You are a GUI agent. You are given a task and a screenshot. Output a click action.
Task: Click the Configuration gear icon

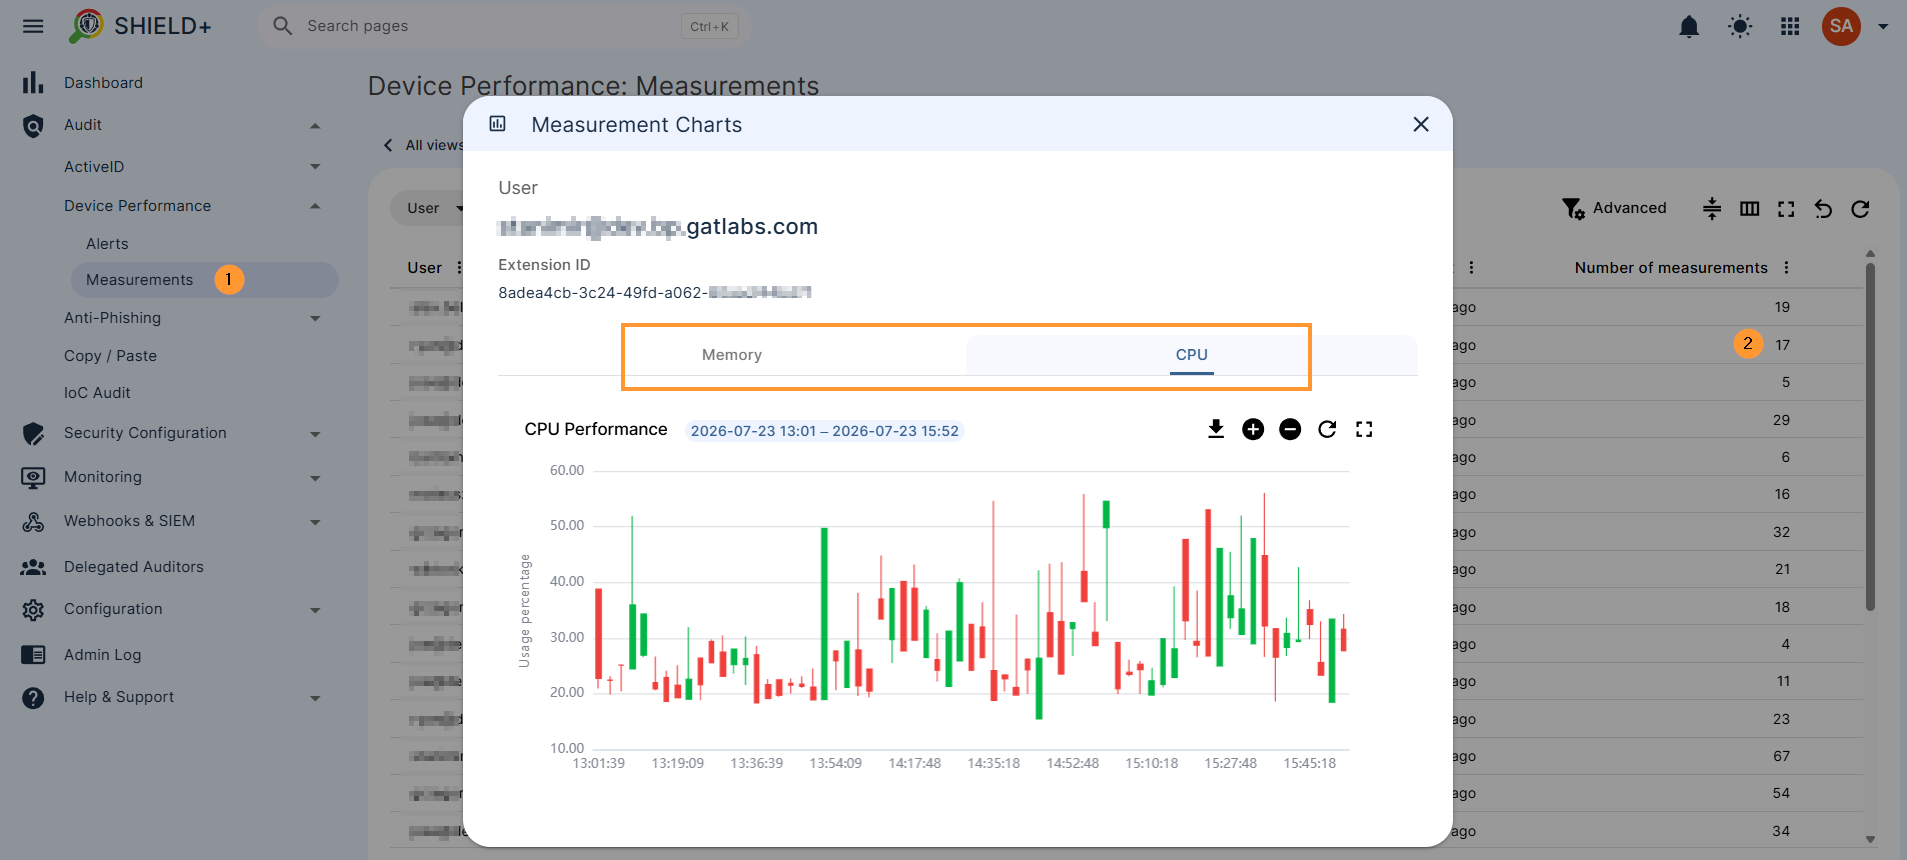pos(33,610)
